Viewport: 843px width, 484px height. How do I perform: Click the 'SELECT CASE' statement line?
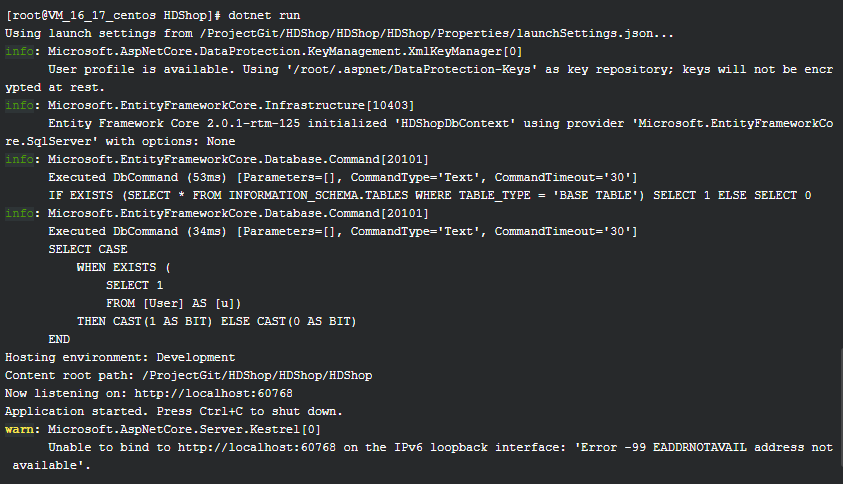(88, 250)
